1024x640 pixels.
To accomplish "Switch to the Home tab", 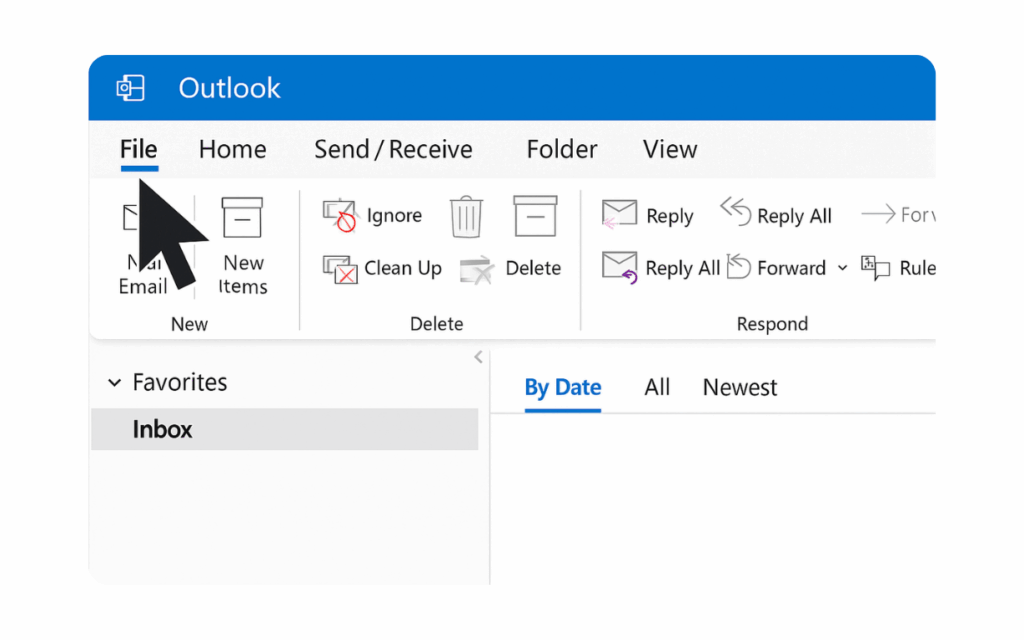I will [x=232, y=150].
